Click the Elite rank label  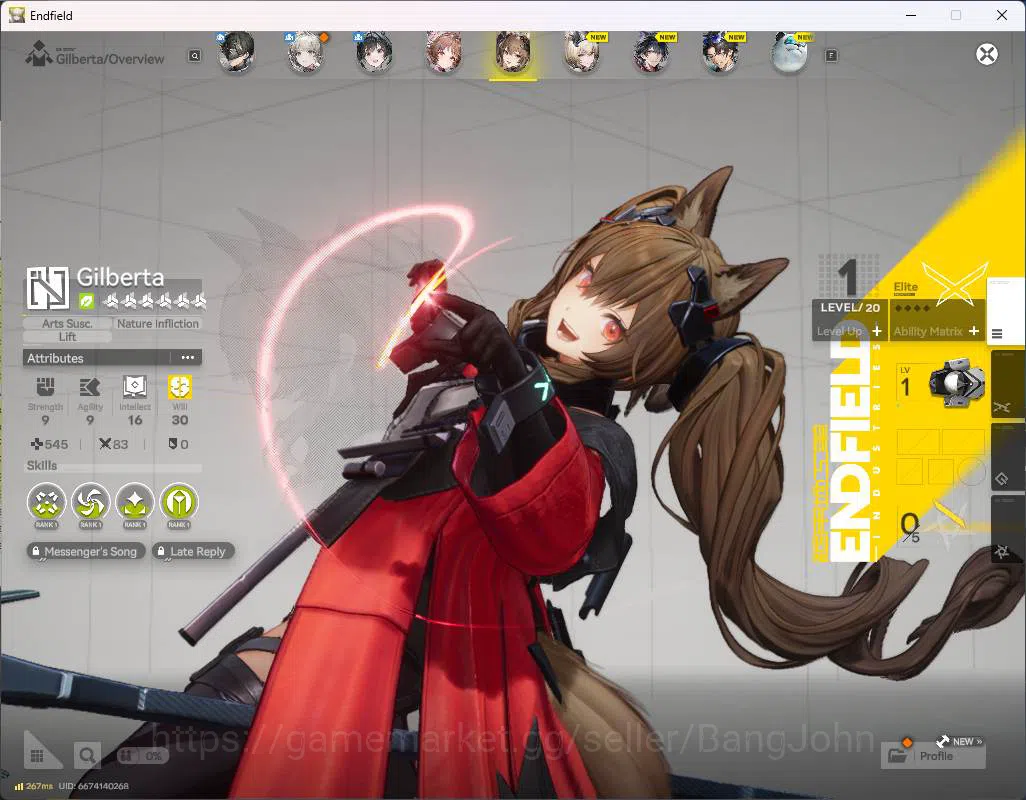(906, 287)
